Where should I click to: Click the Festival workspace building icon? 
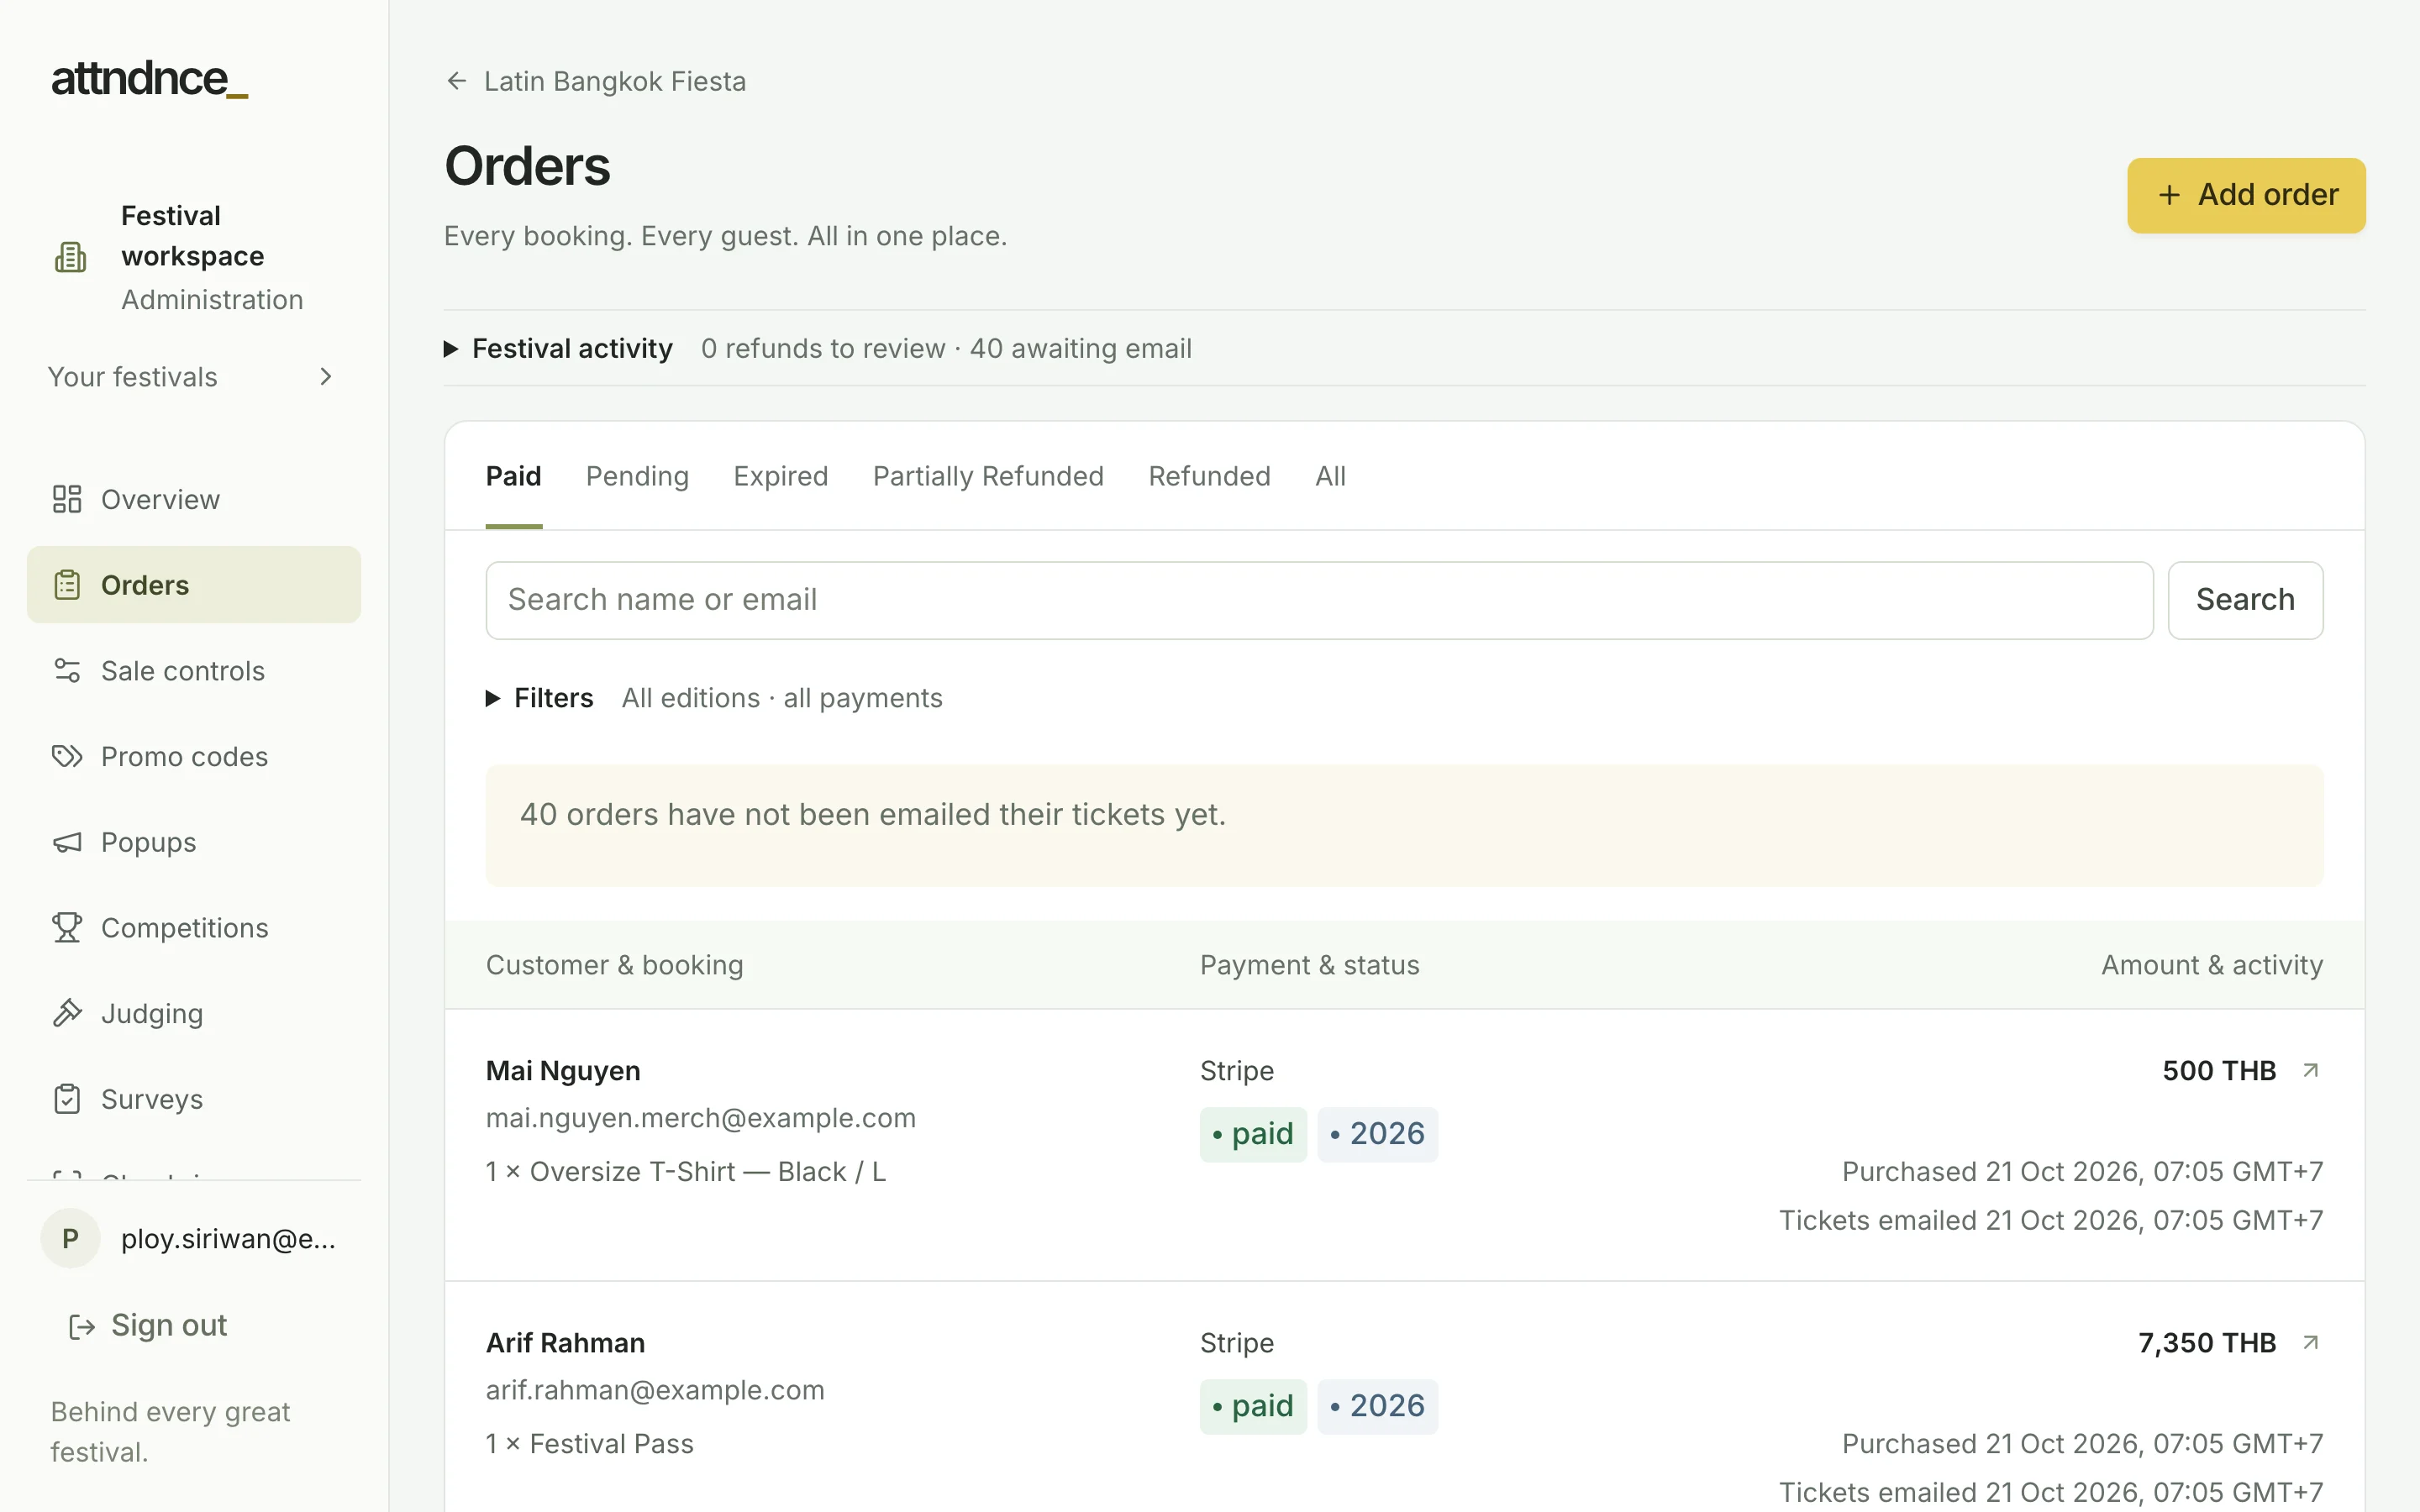70,258
